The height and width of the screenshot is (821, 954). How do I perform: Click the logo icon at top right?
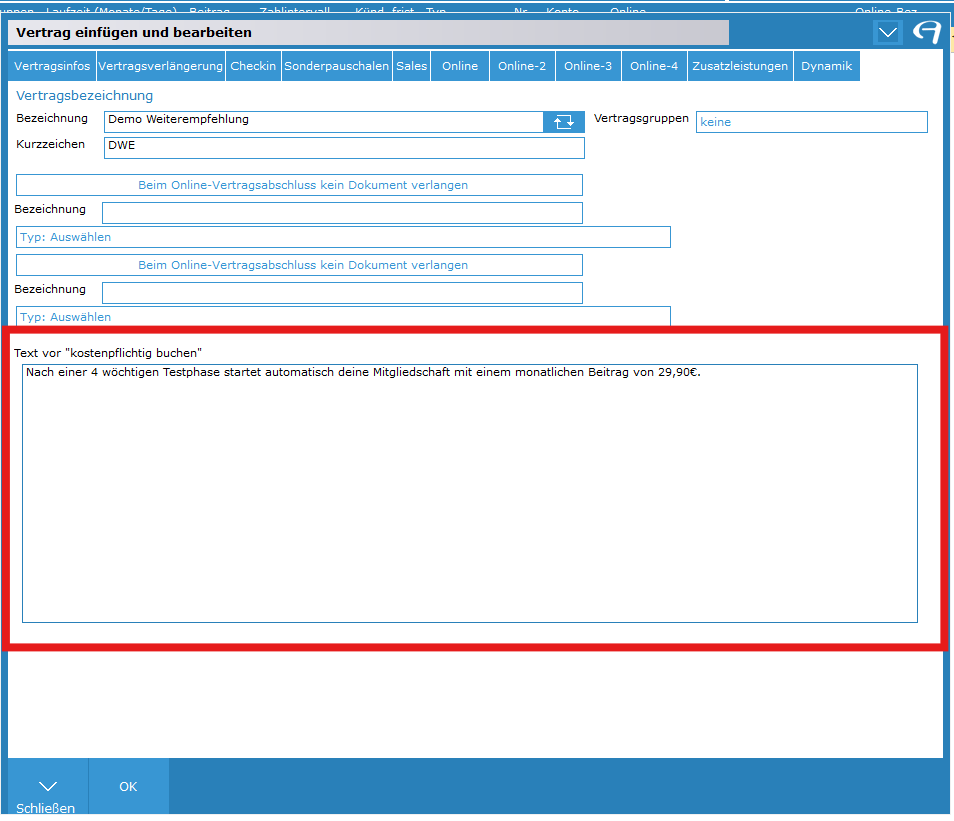(926, 33)
